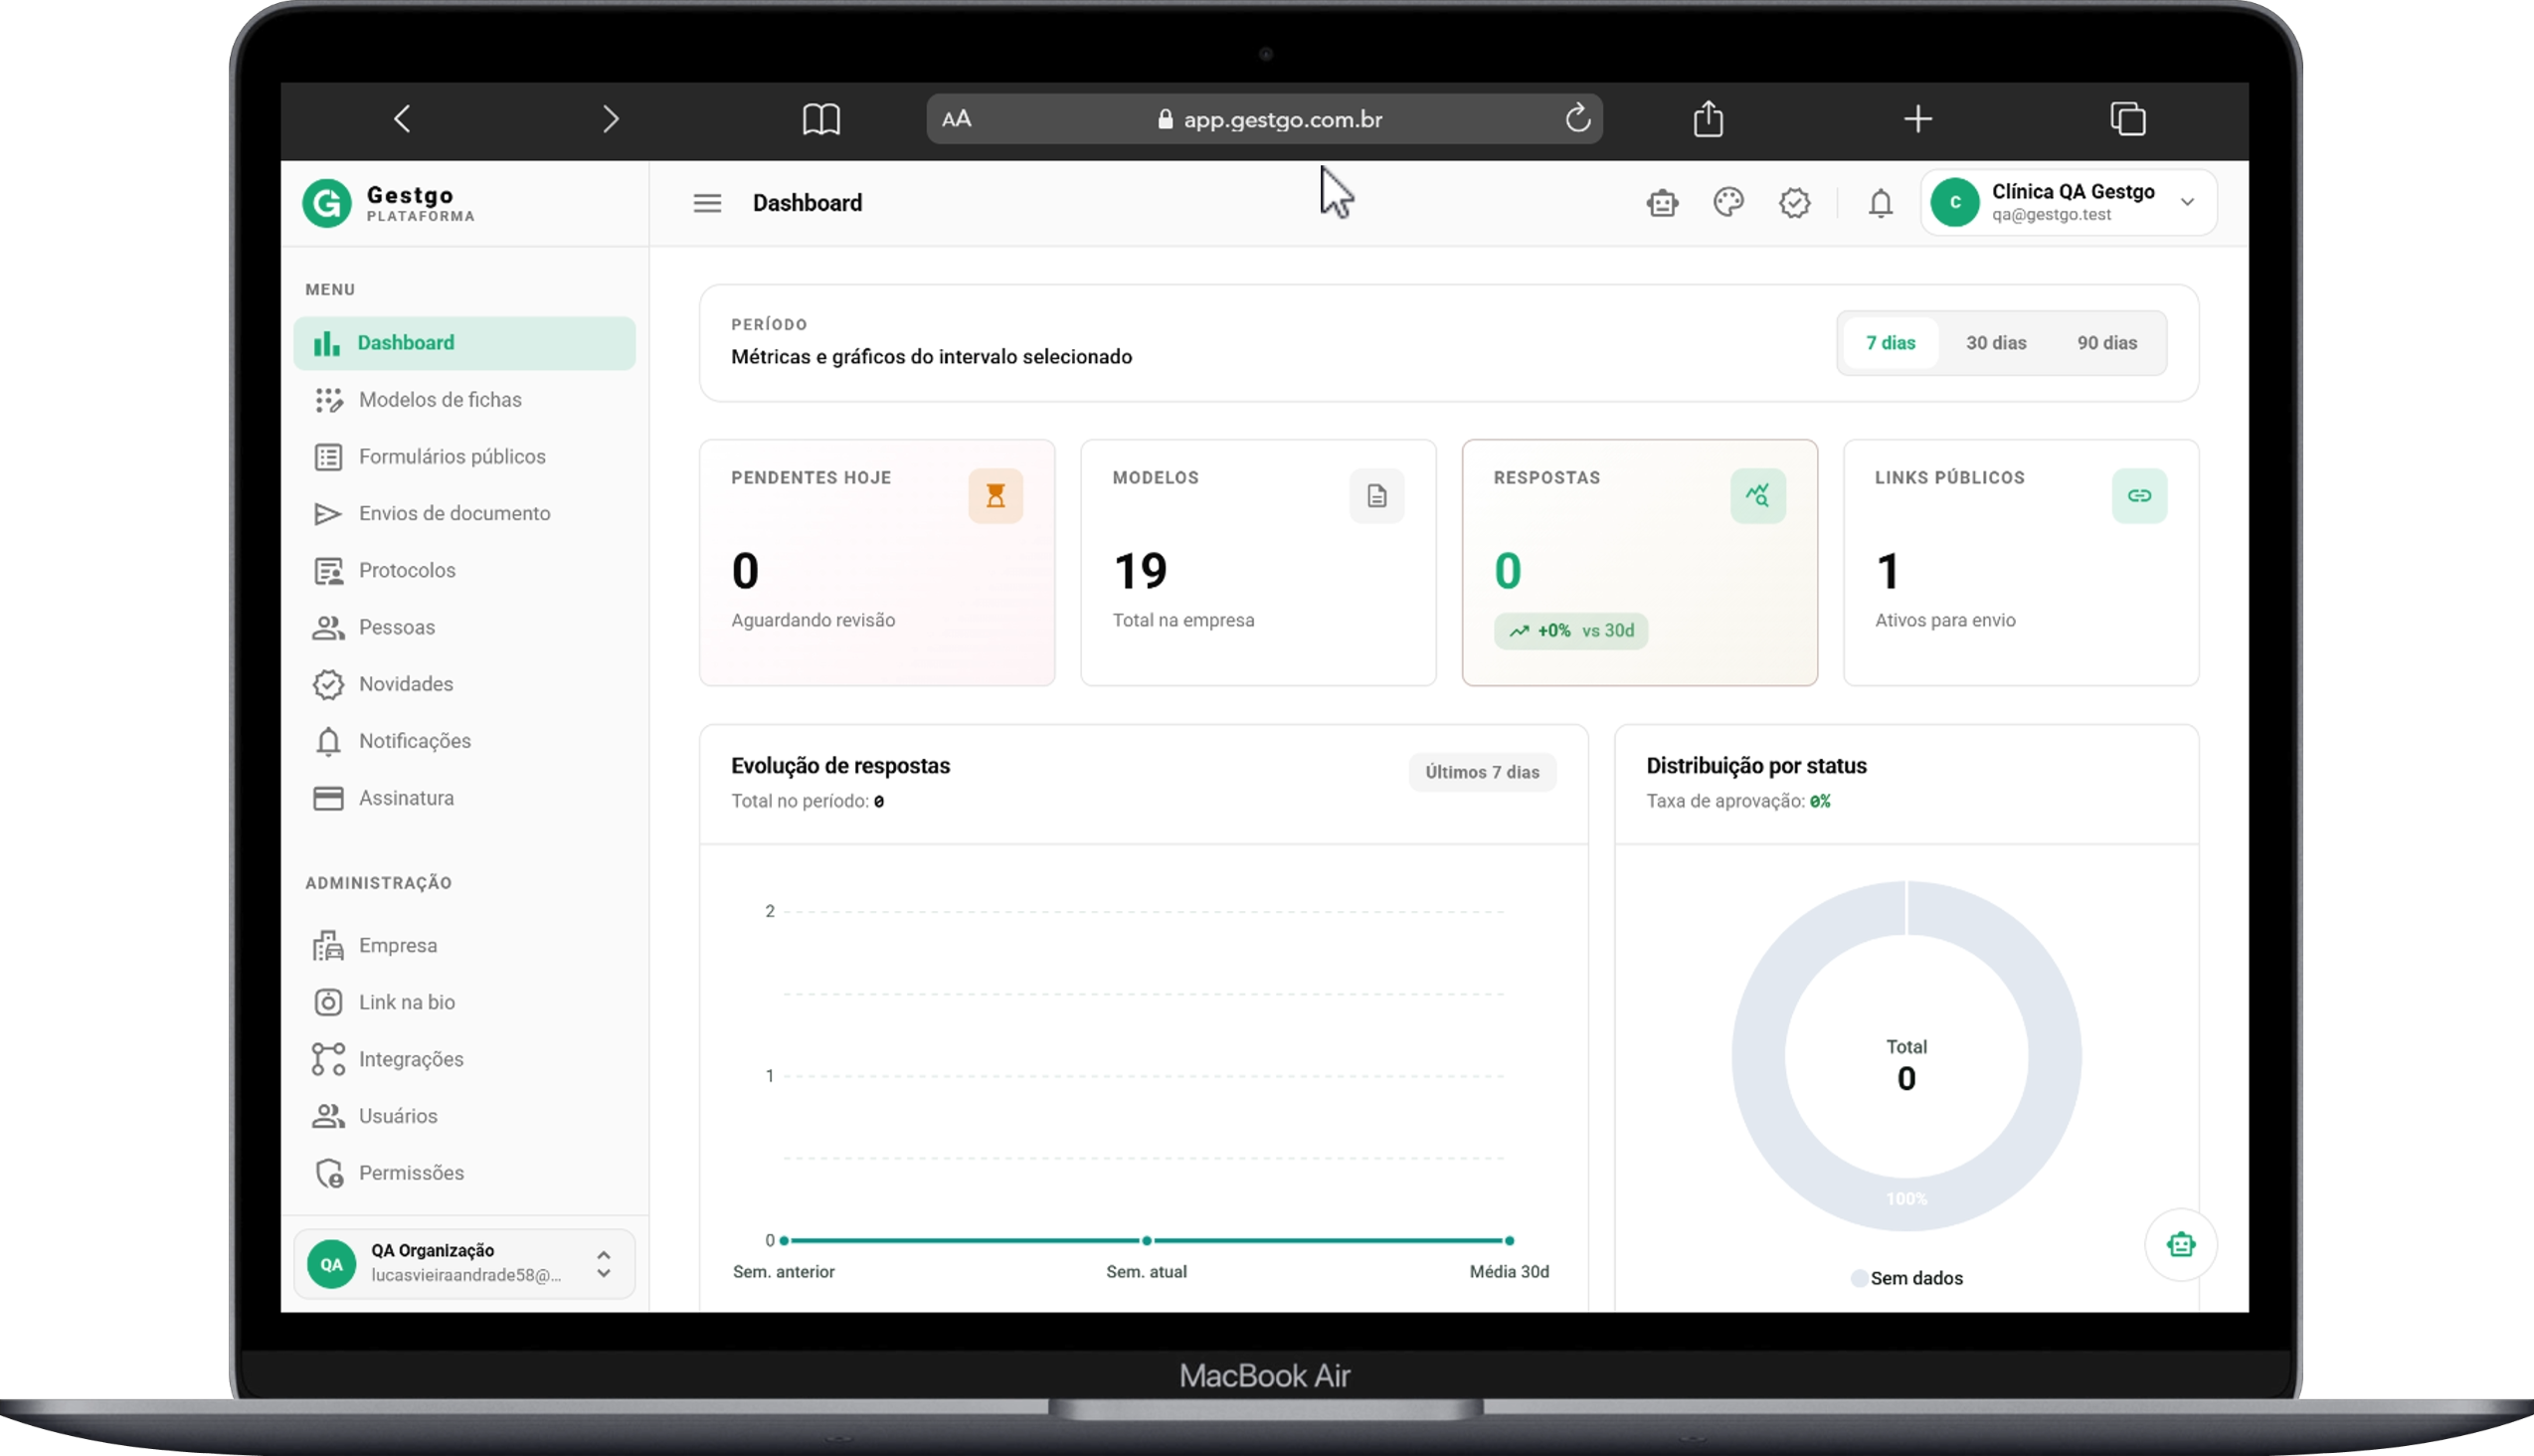The height and width of the screenshot is (1456, 2534).
Task: Open the theme palette icon
Action: coord(1728,202)
